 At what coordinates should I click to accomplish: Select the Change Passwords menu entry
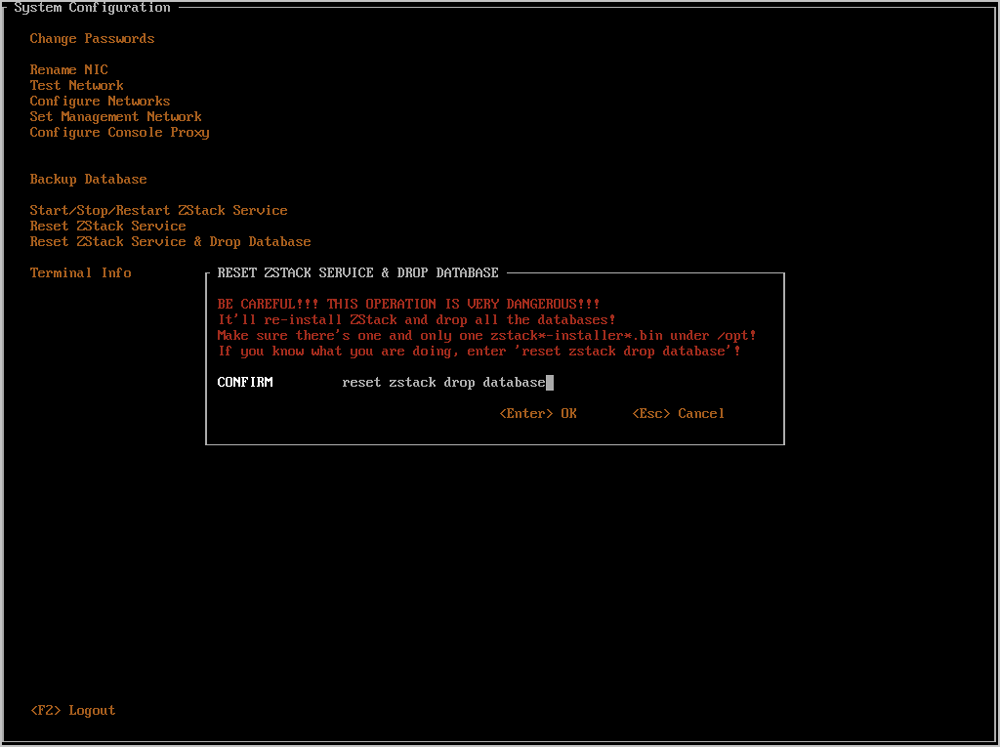tap(92, 39)
